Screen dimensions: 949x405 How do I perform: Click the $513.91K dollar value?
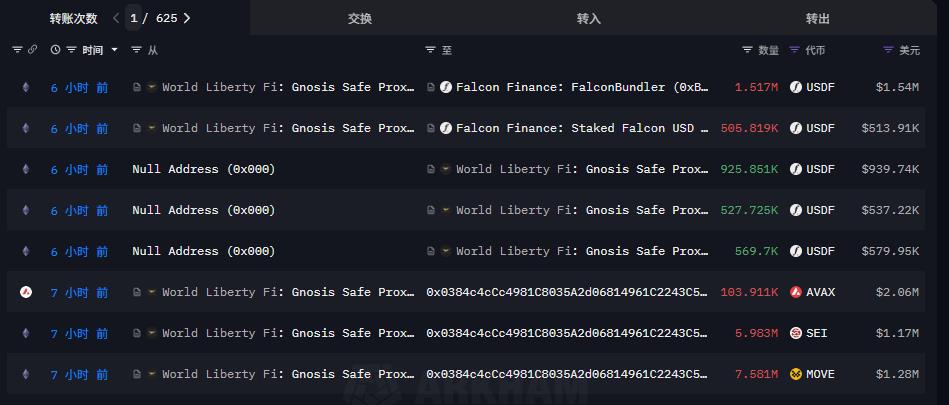coord(890,128)
